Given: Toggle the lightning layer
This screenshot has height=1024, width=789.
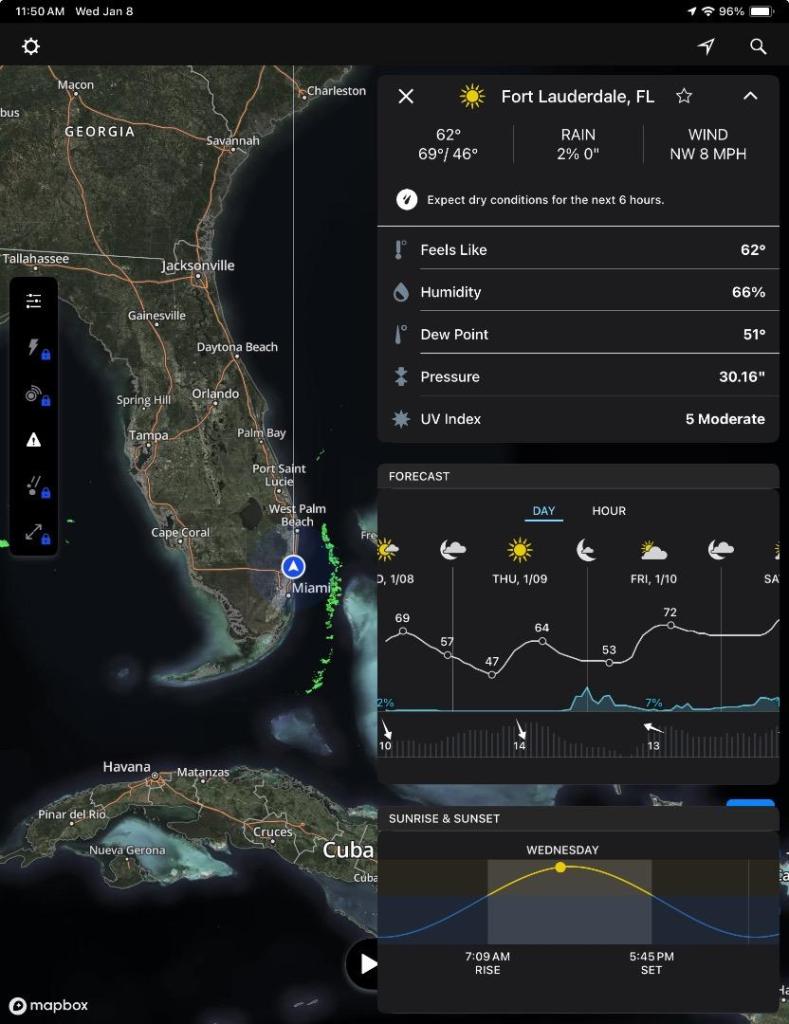Looking at the screenshot, I should [34, 348].
